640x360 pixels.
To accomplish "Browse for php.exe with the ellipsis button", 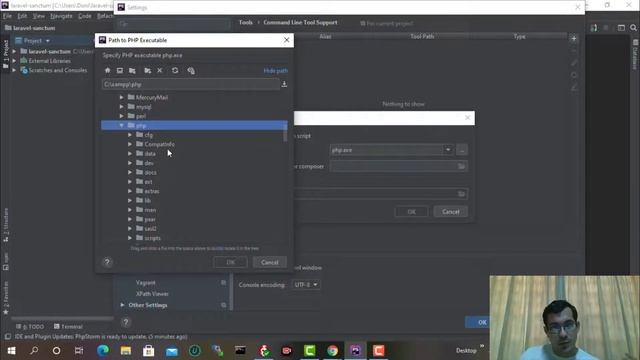I will tap(462, 150).
